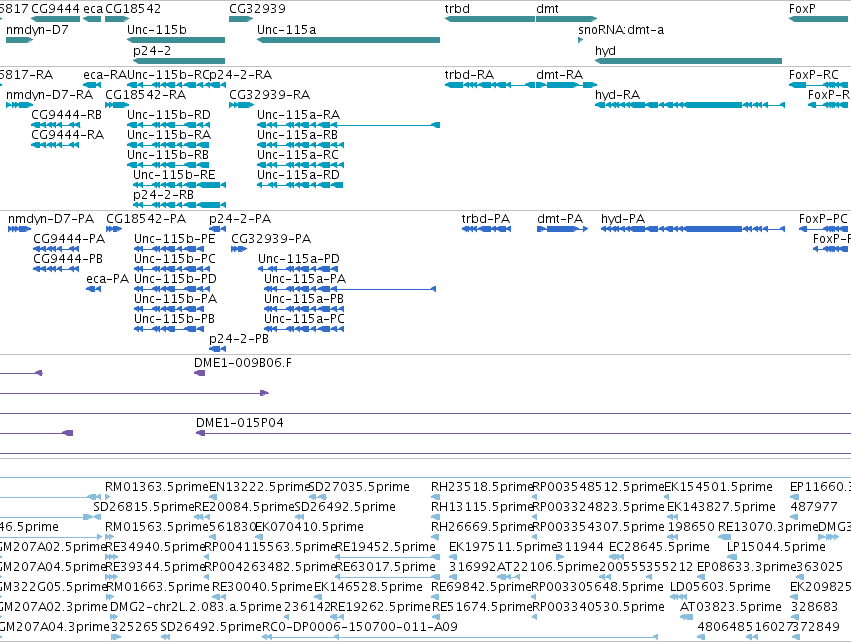Select transcript CG9444-RA label
Screen dimensions: 851x642
point(67,135)
